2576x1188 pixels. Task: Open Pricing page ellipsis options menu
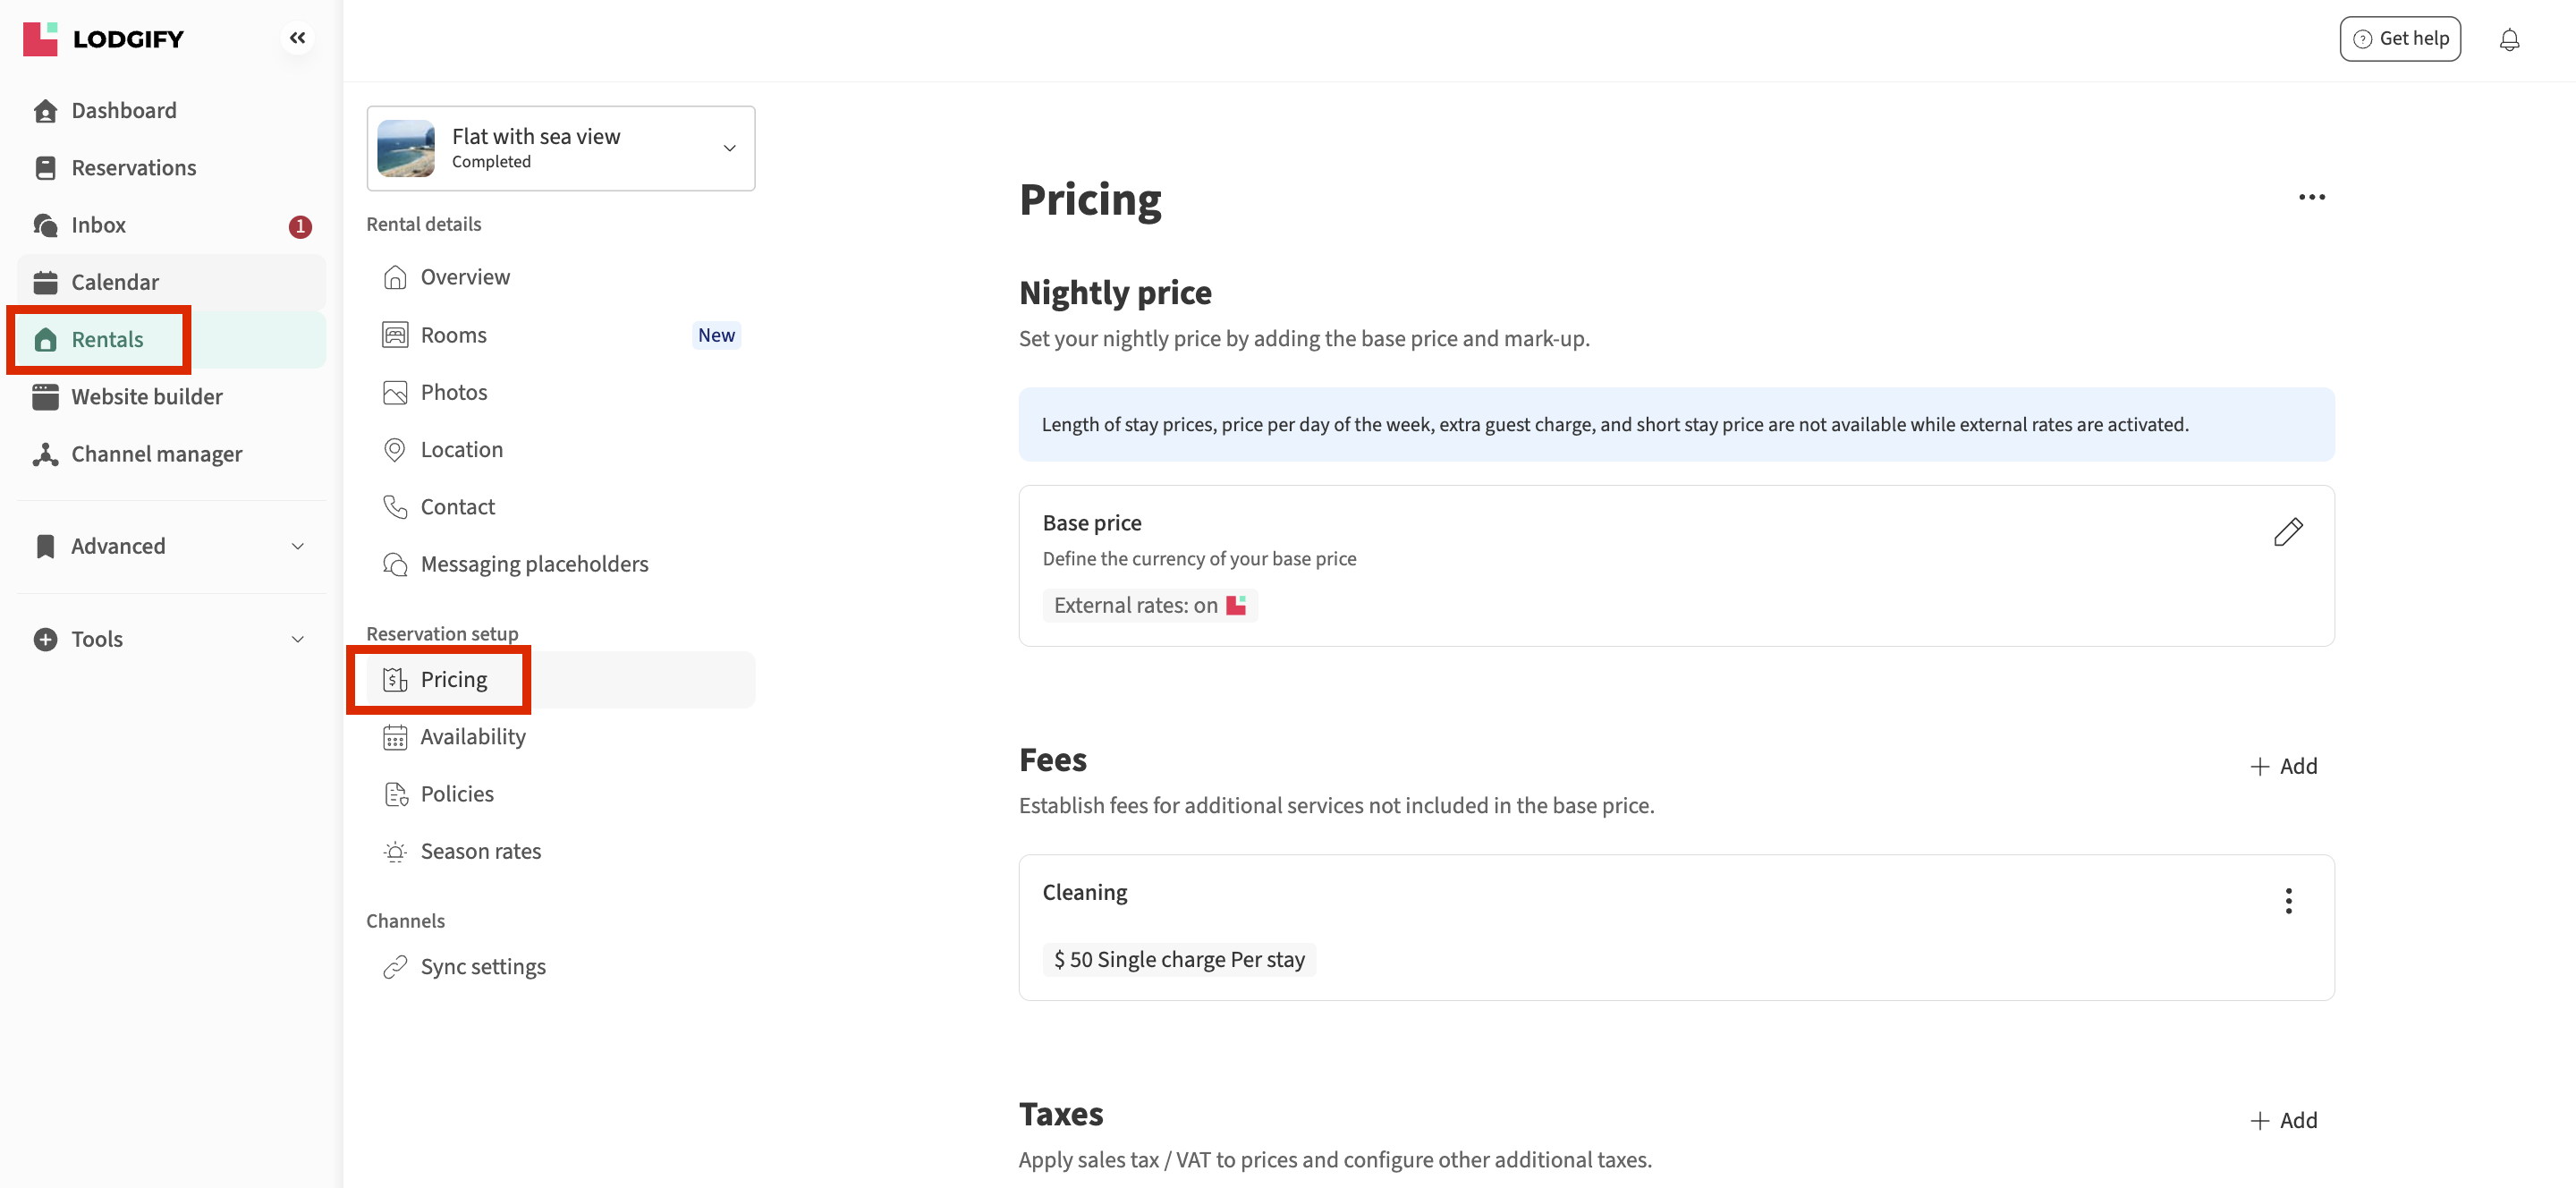pyautogui.click(x=2311, y=197)
